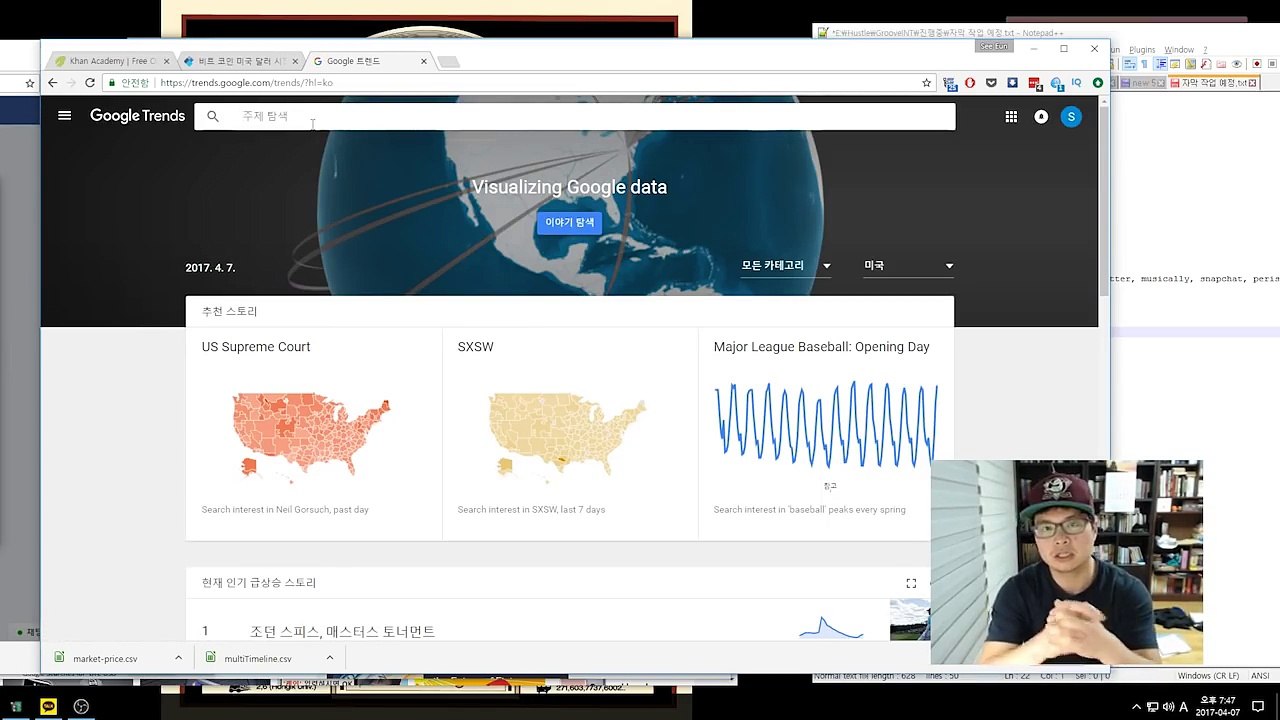Open the Google apps grid
The height and width of the screenshot is (720, 1280).
click(x=1011, y=117)
